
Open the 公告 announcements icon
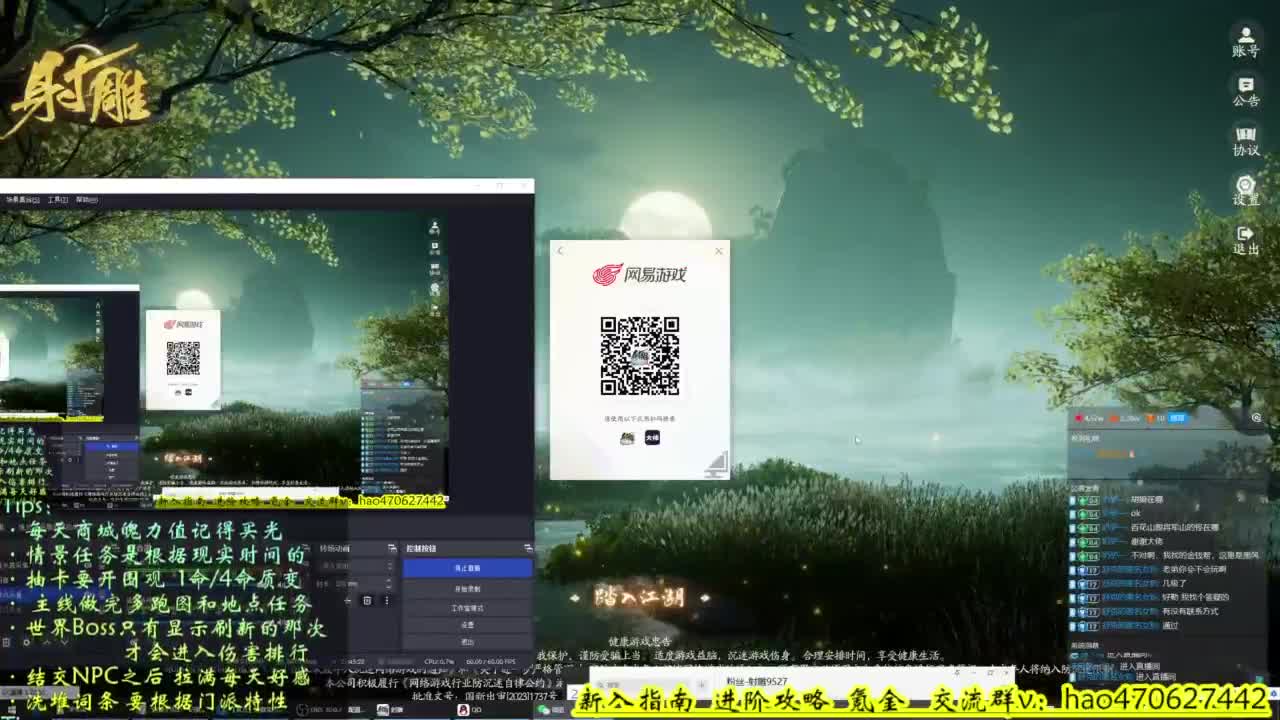pos(1245,91)
